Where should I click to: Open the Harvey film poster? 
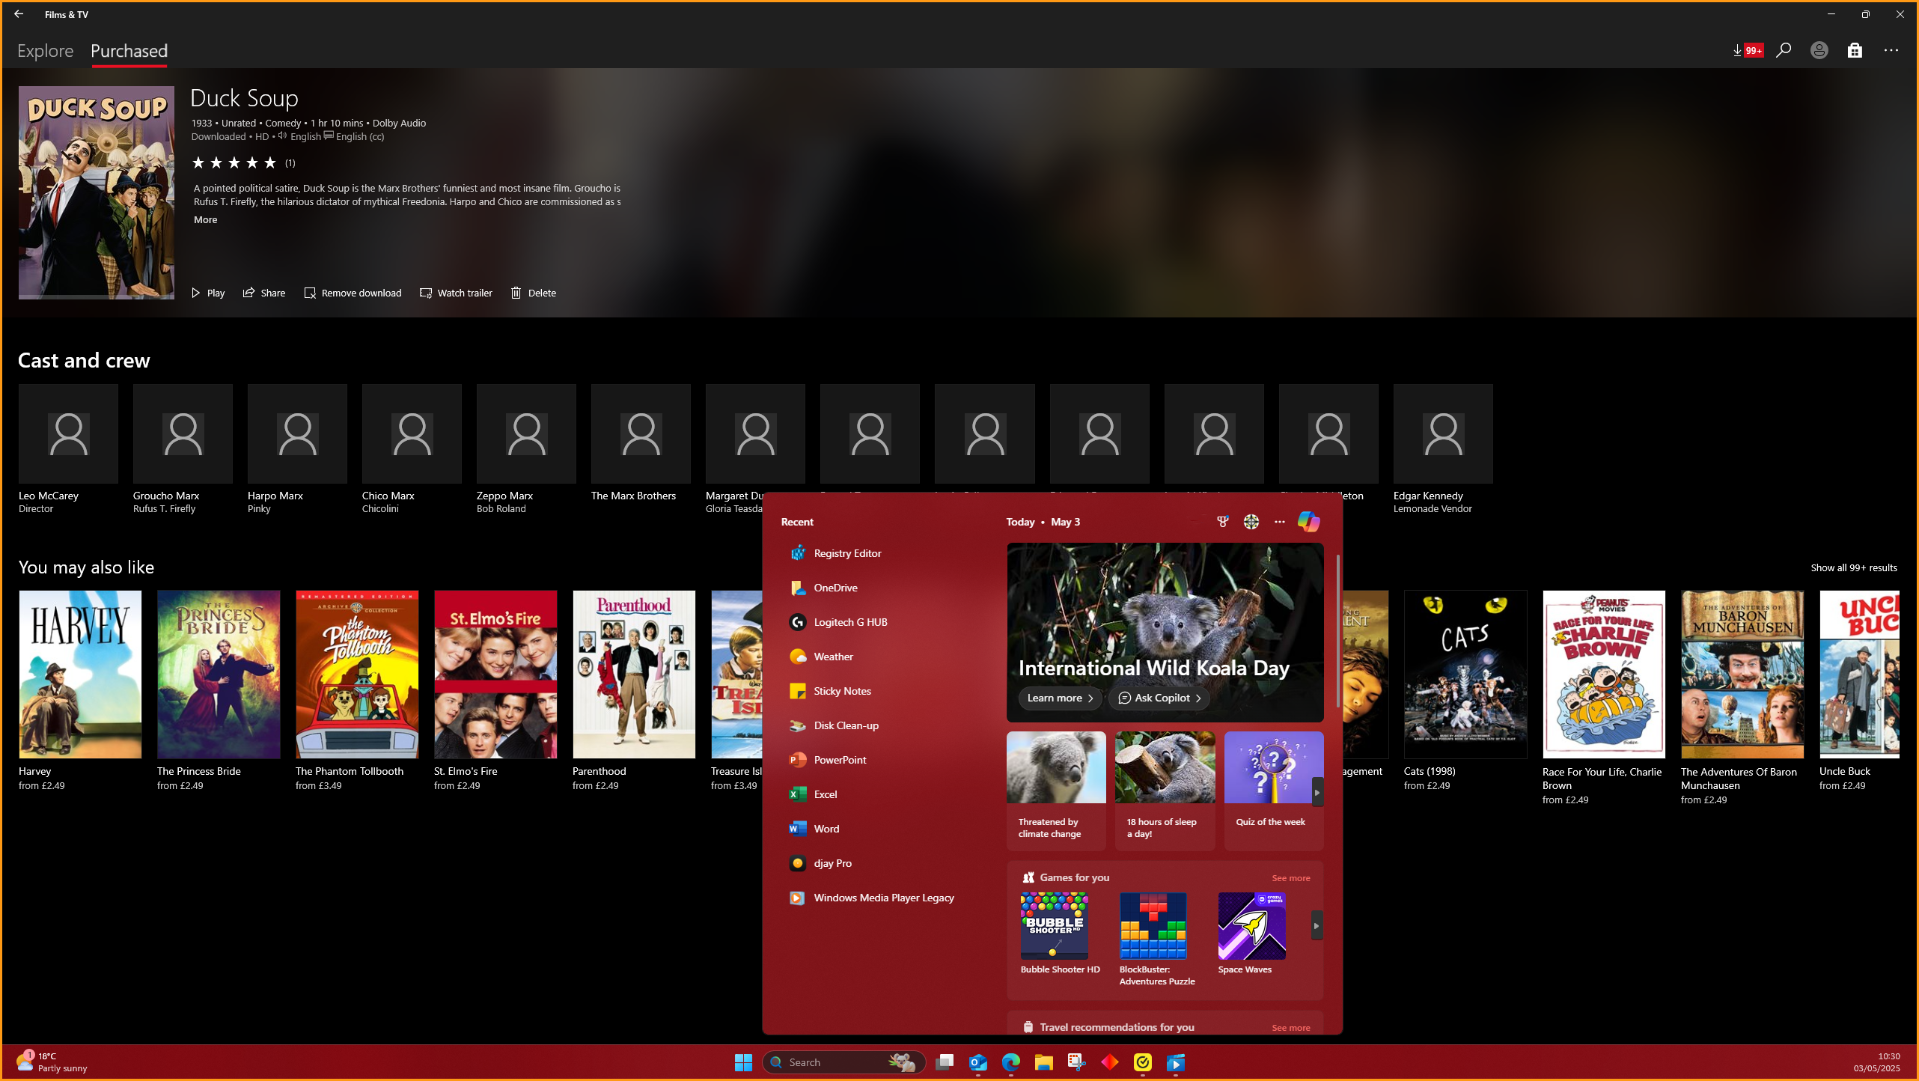click(x=80, y=674)
